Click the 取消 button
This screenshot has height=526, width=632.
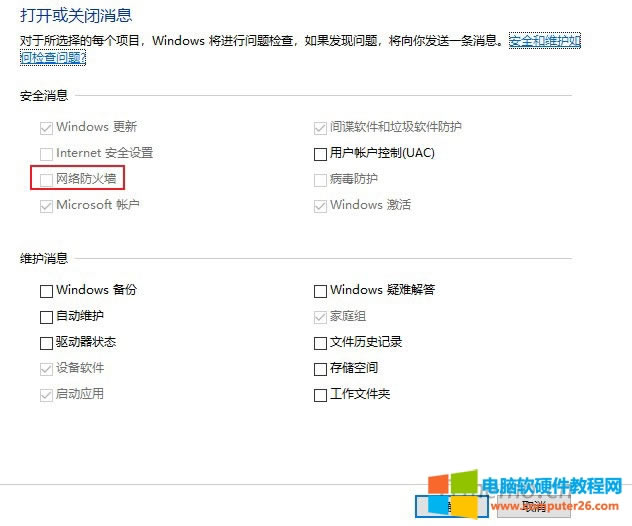click(x=534, y=506)
